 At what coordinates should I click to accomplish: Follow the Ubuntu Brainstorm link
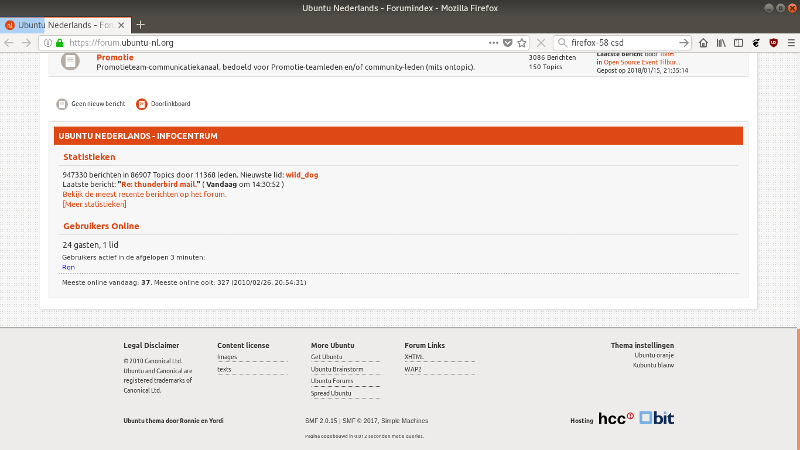(x=337, y=369)
